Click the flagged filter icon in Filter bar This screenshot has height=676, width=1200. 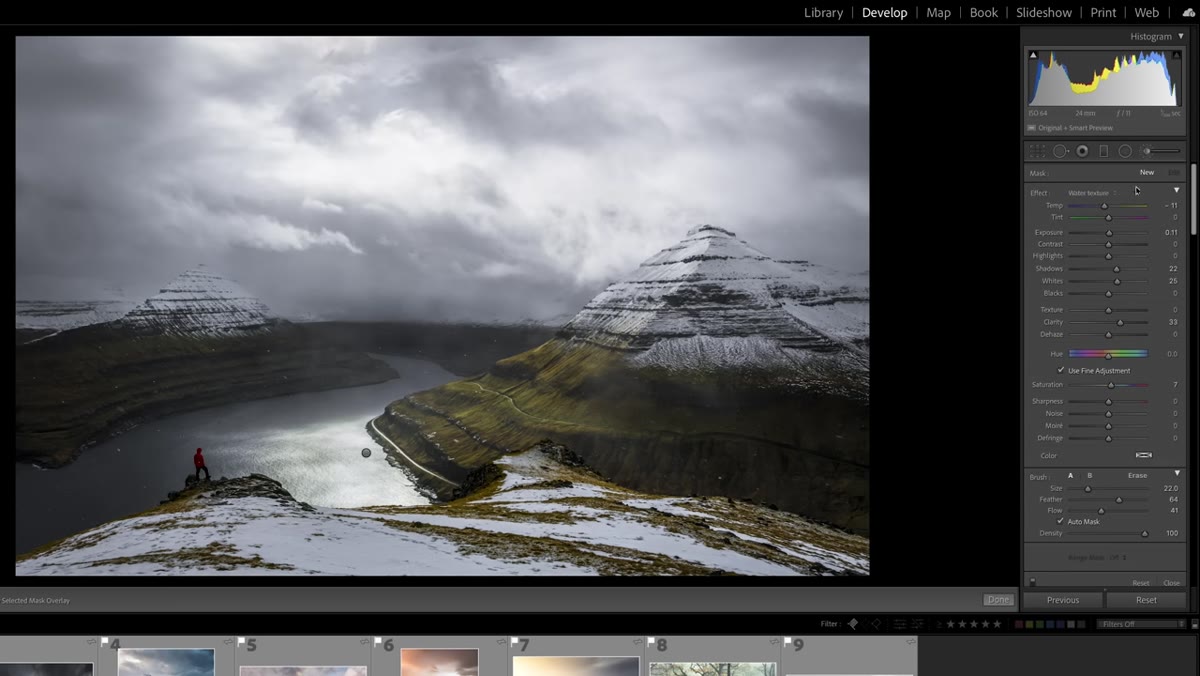[x=853, y=624]
